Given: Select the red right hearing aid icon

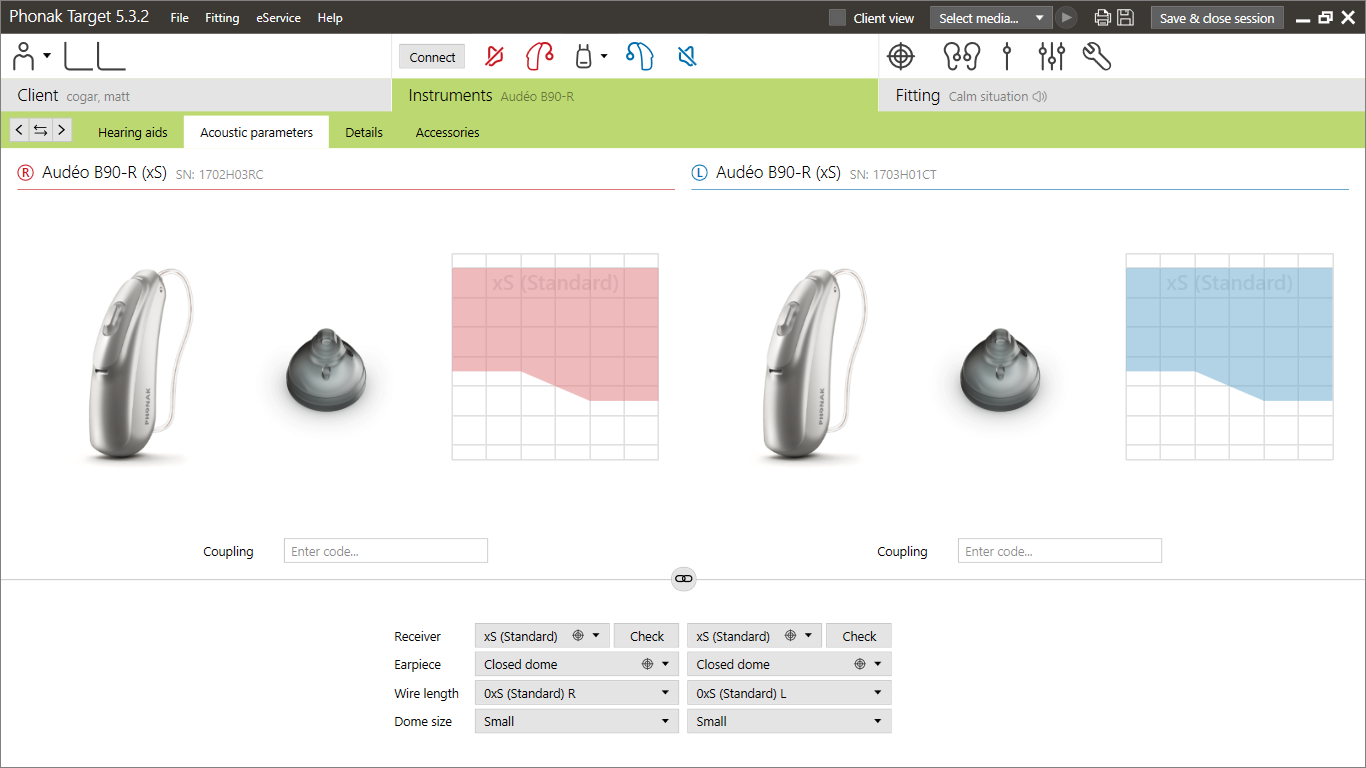Looking at the screenshot, I should (540, 56).
